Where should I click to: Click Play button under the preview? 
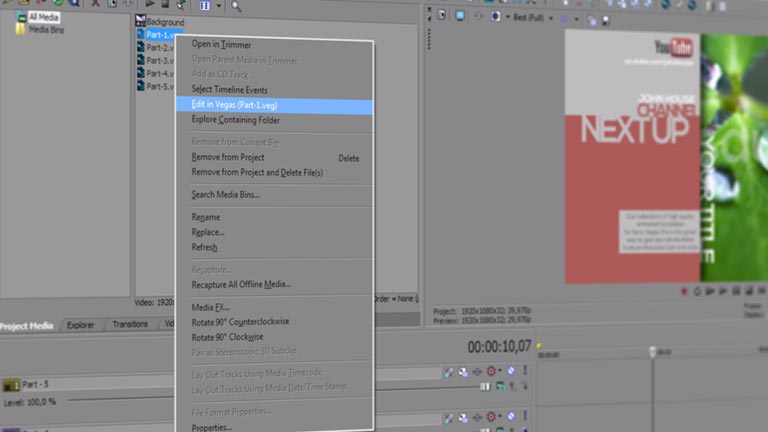723,291
